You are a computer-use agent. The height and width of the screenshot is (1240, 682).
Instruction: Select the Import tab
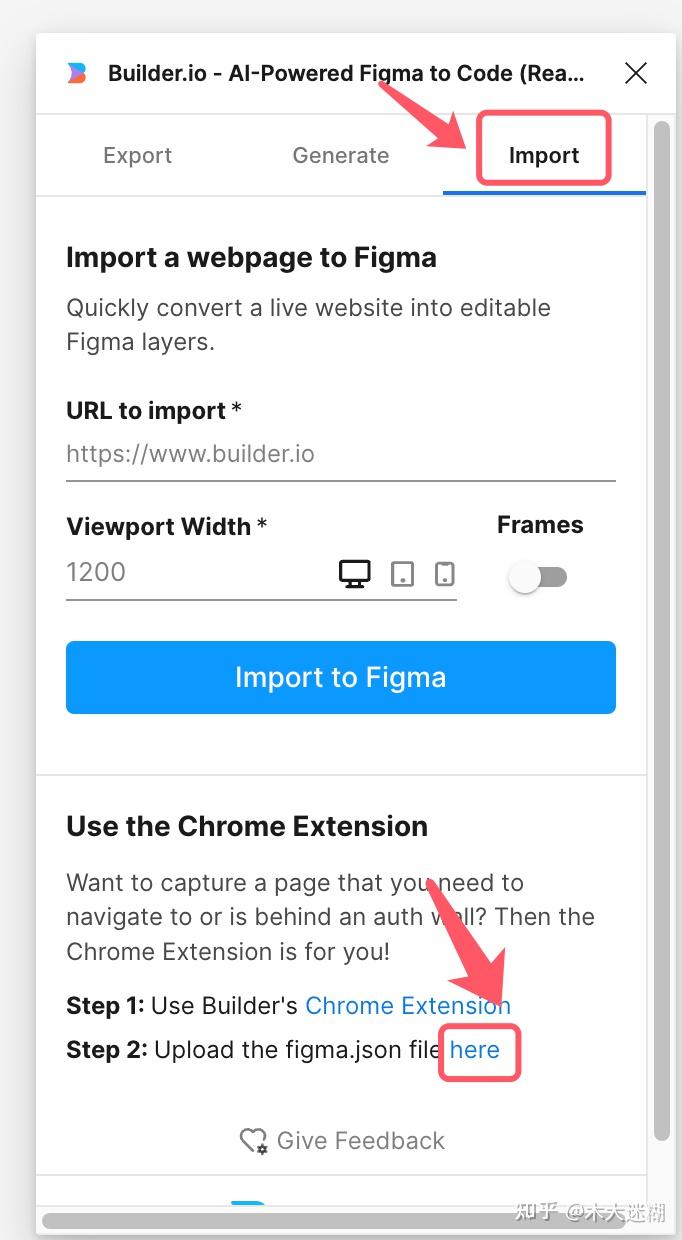pyautogui.click(x=544, y=155)
